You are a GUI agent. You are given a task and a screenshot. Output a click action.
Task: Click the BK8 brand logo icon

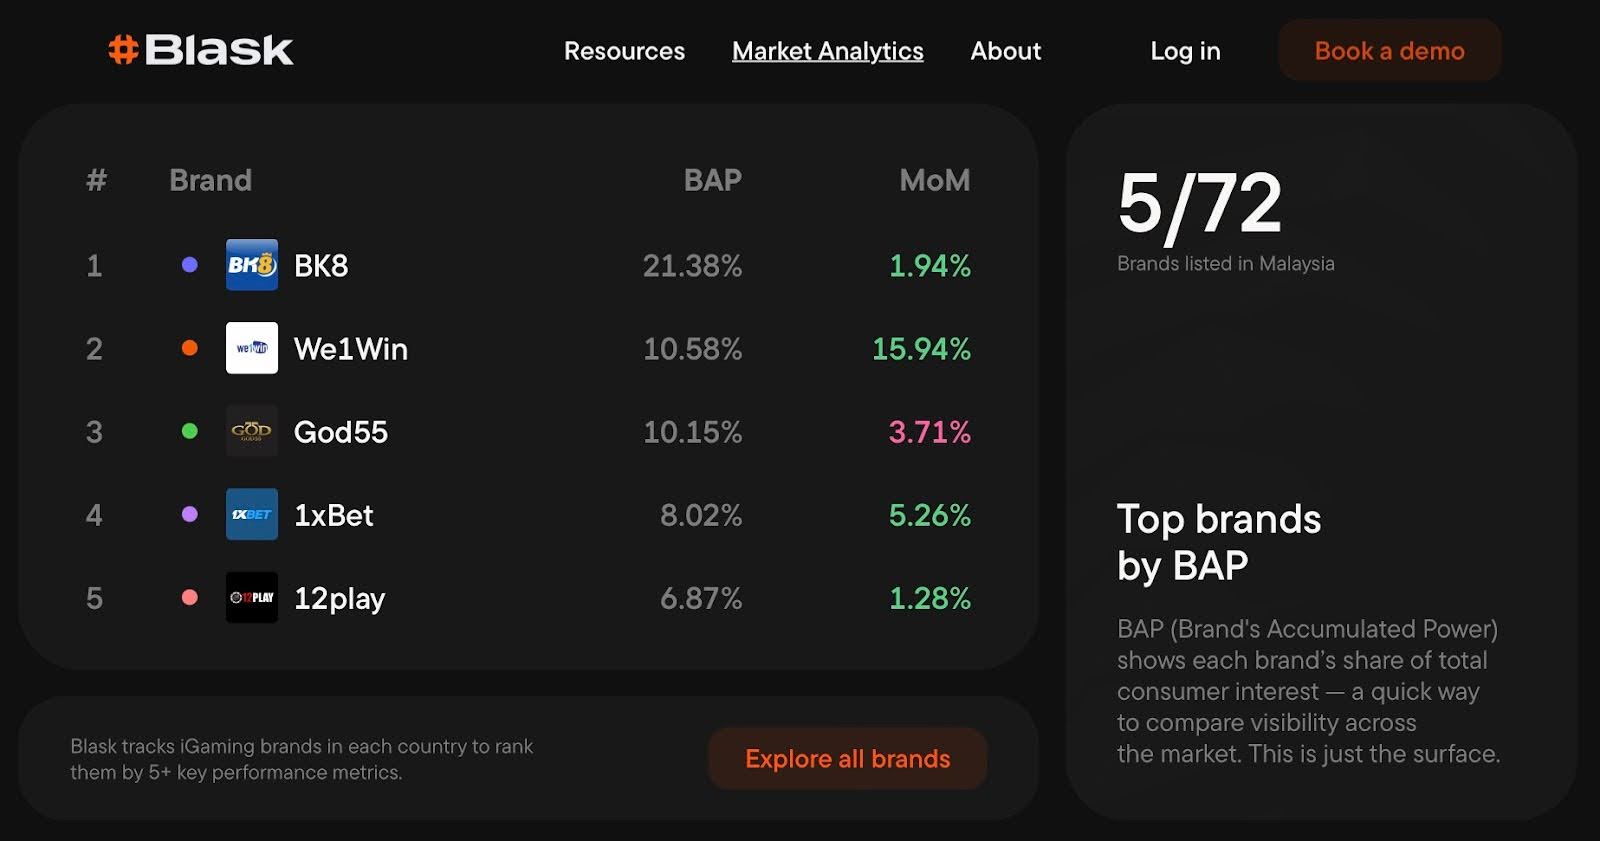click(x=252, y=265)
